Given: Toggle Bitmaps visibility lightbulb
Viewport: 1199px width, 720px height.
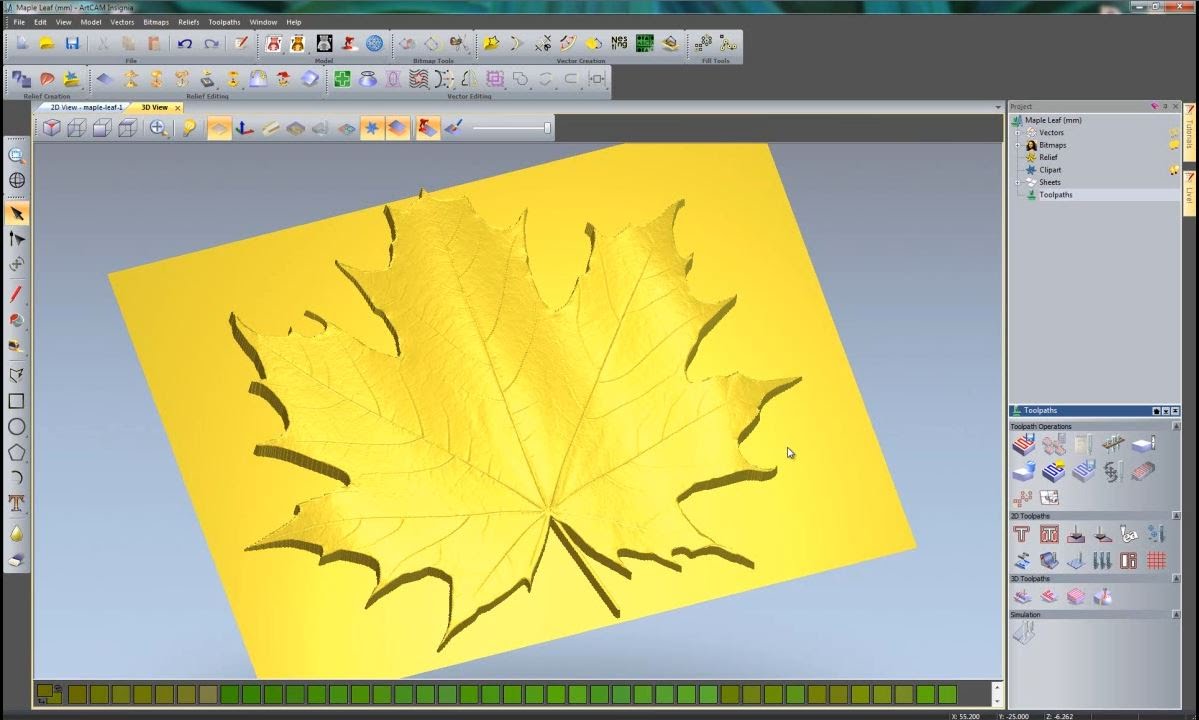Looking at the screenshot, I should pyautogui.click(x=1174, y=144).
